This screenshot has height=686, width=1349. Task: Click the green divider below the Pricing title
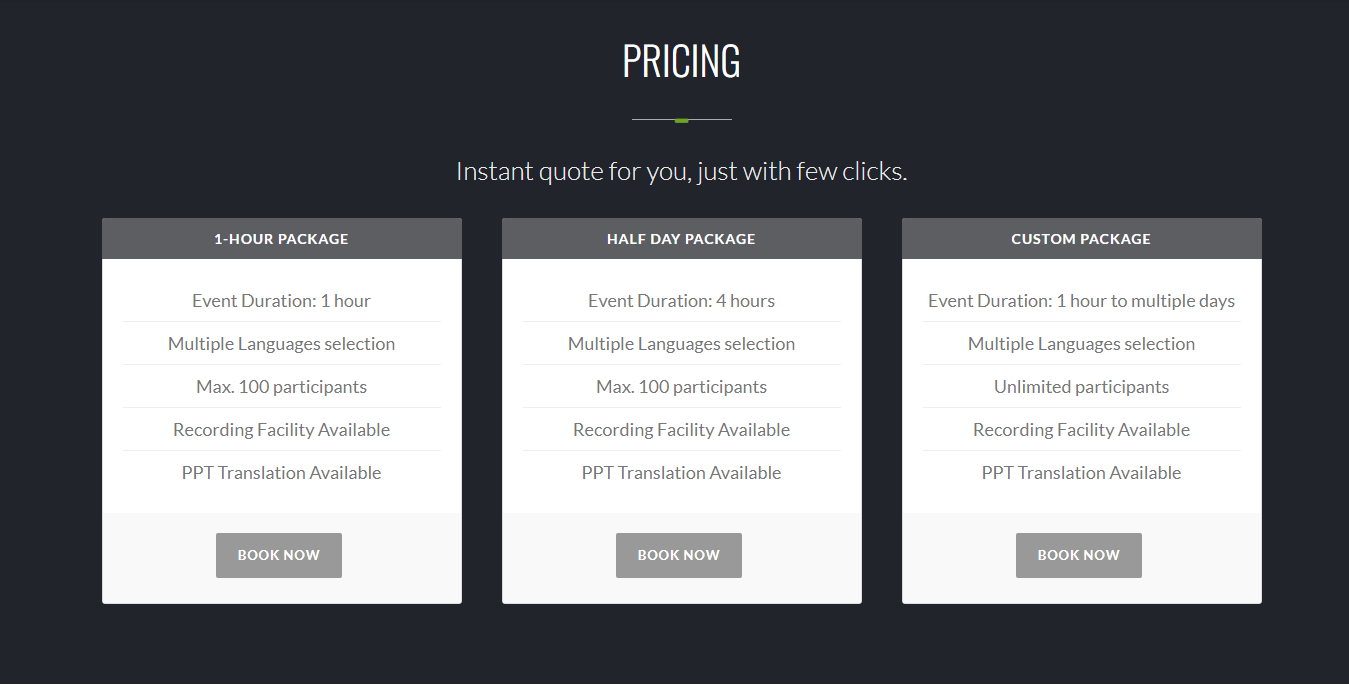click(x=681, y=120)
